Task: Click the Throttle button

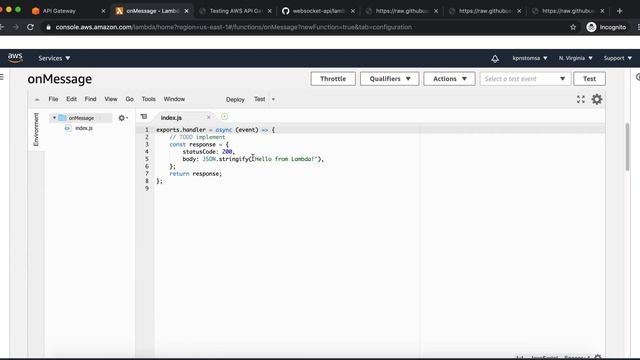Action: [333, 79]
